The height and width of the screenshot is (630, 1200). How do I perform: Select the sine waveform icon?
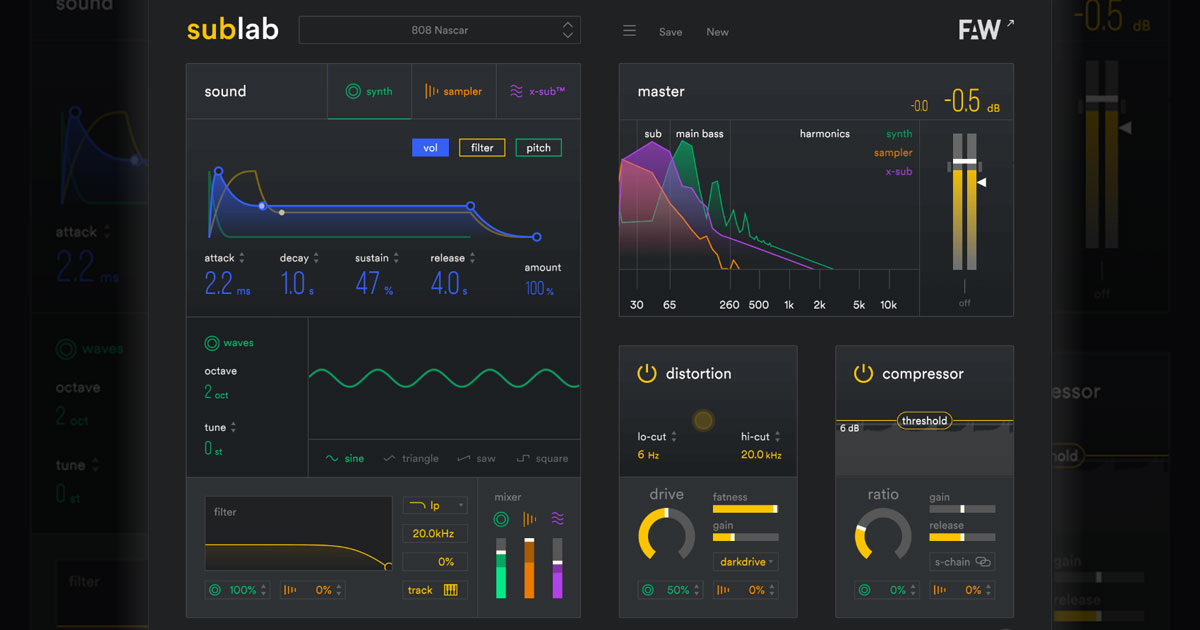pyautogui.click(x=332, y=459)
